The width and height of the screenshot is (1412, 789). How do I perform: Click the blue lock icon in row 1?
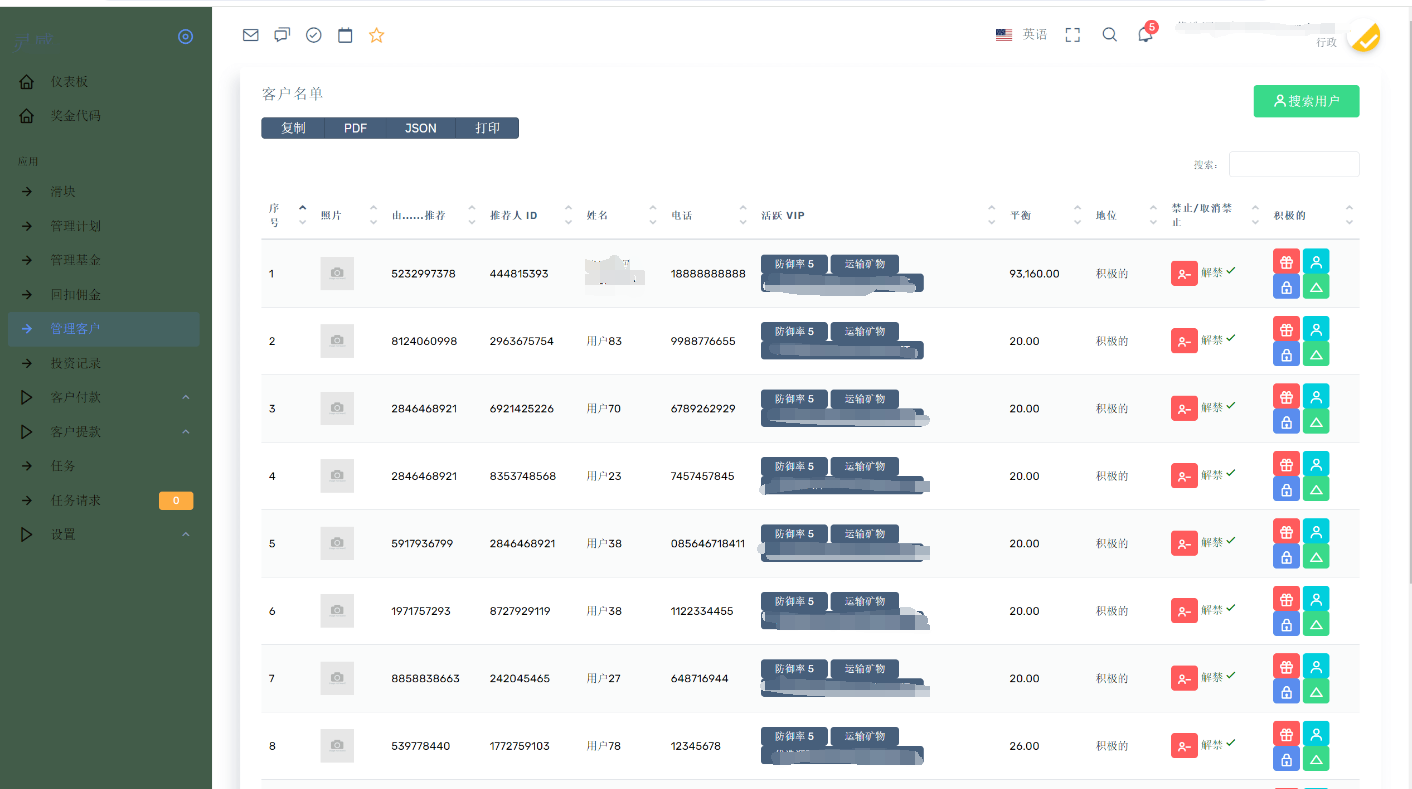[x=1286, y=287]
